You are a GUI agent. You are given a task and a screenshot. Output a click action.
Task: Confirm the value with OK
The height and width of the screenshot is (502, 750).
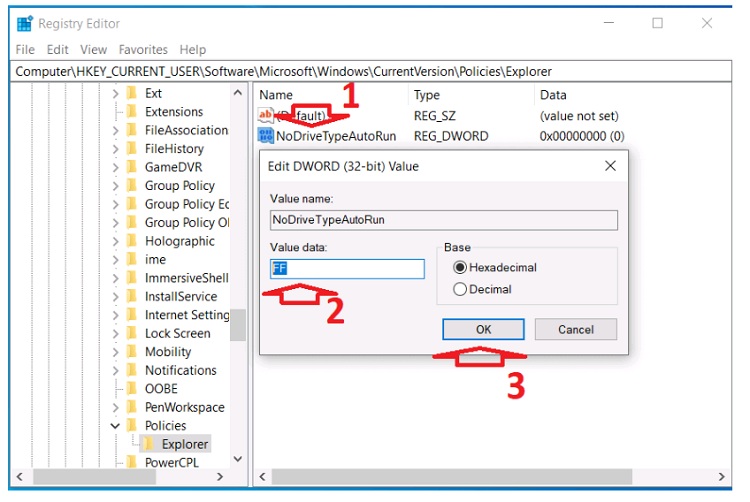[x=483, y=329]
